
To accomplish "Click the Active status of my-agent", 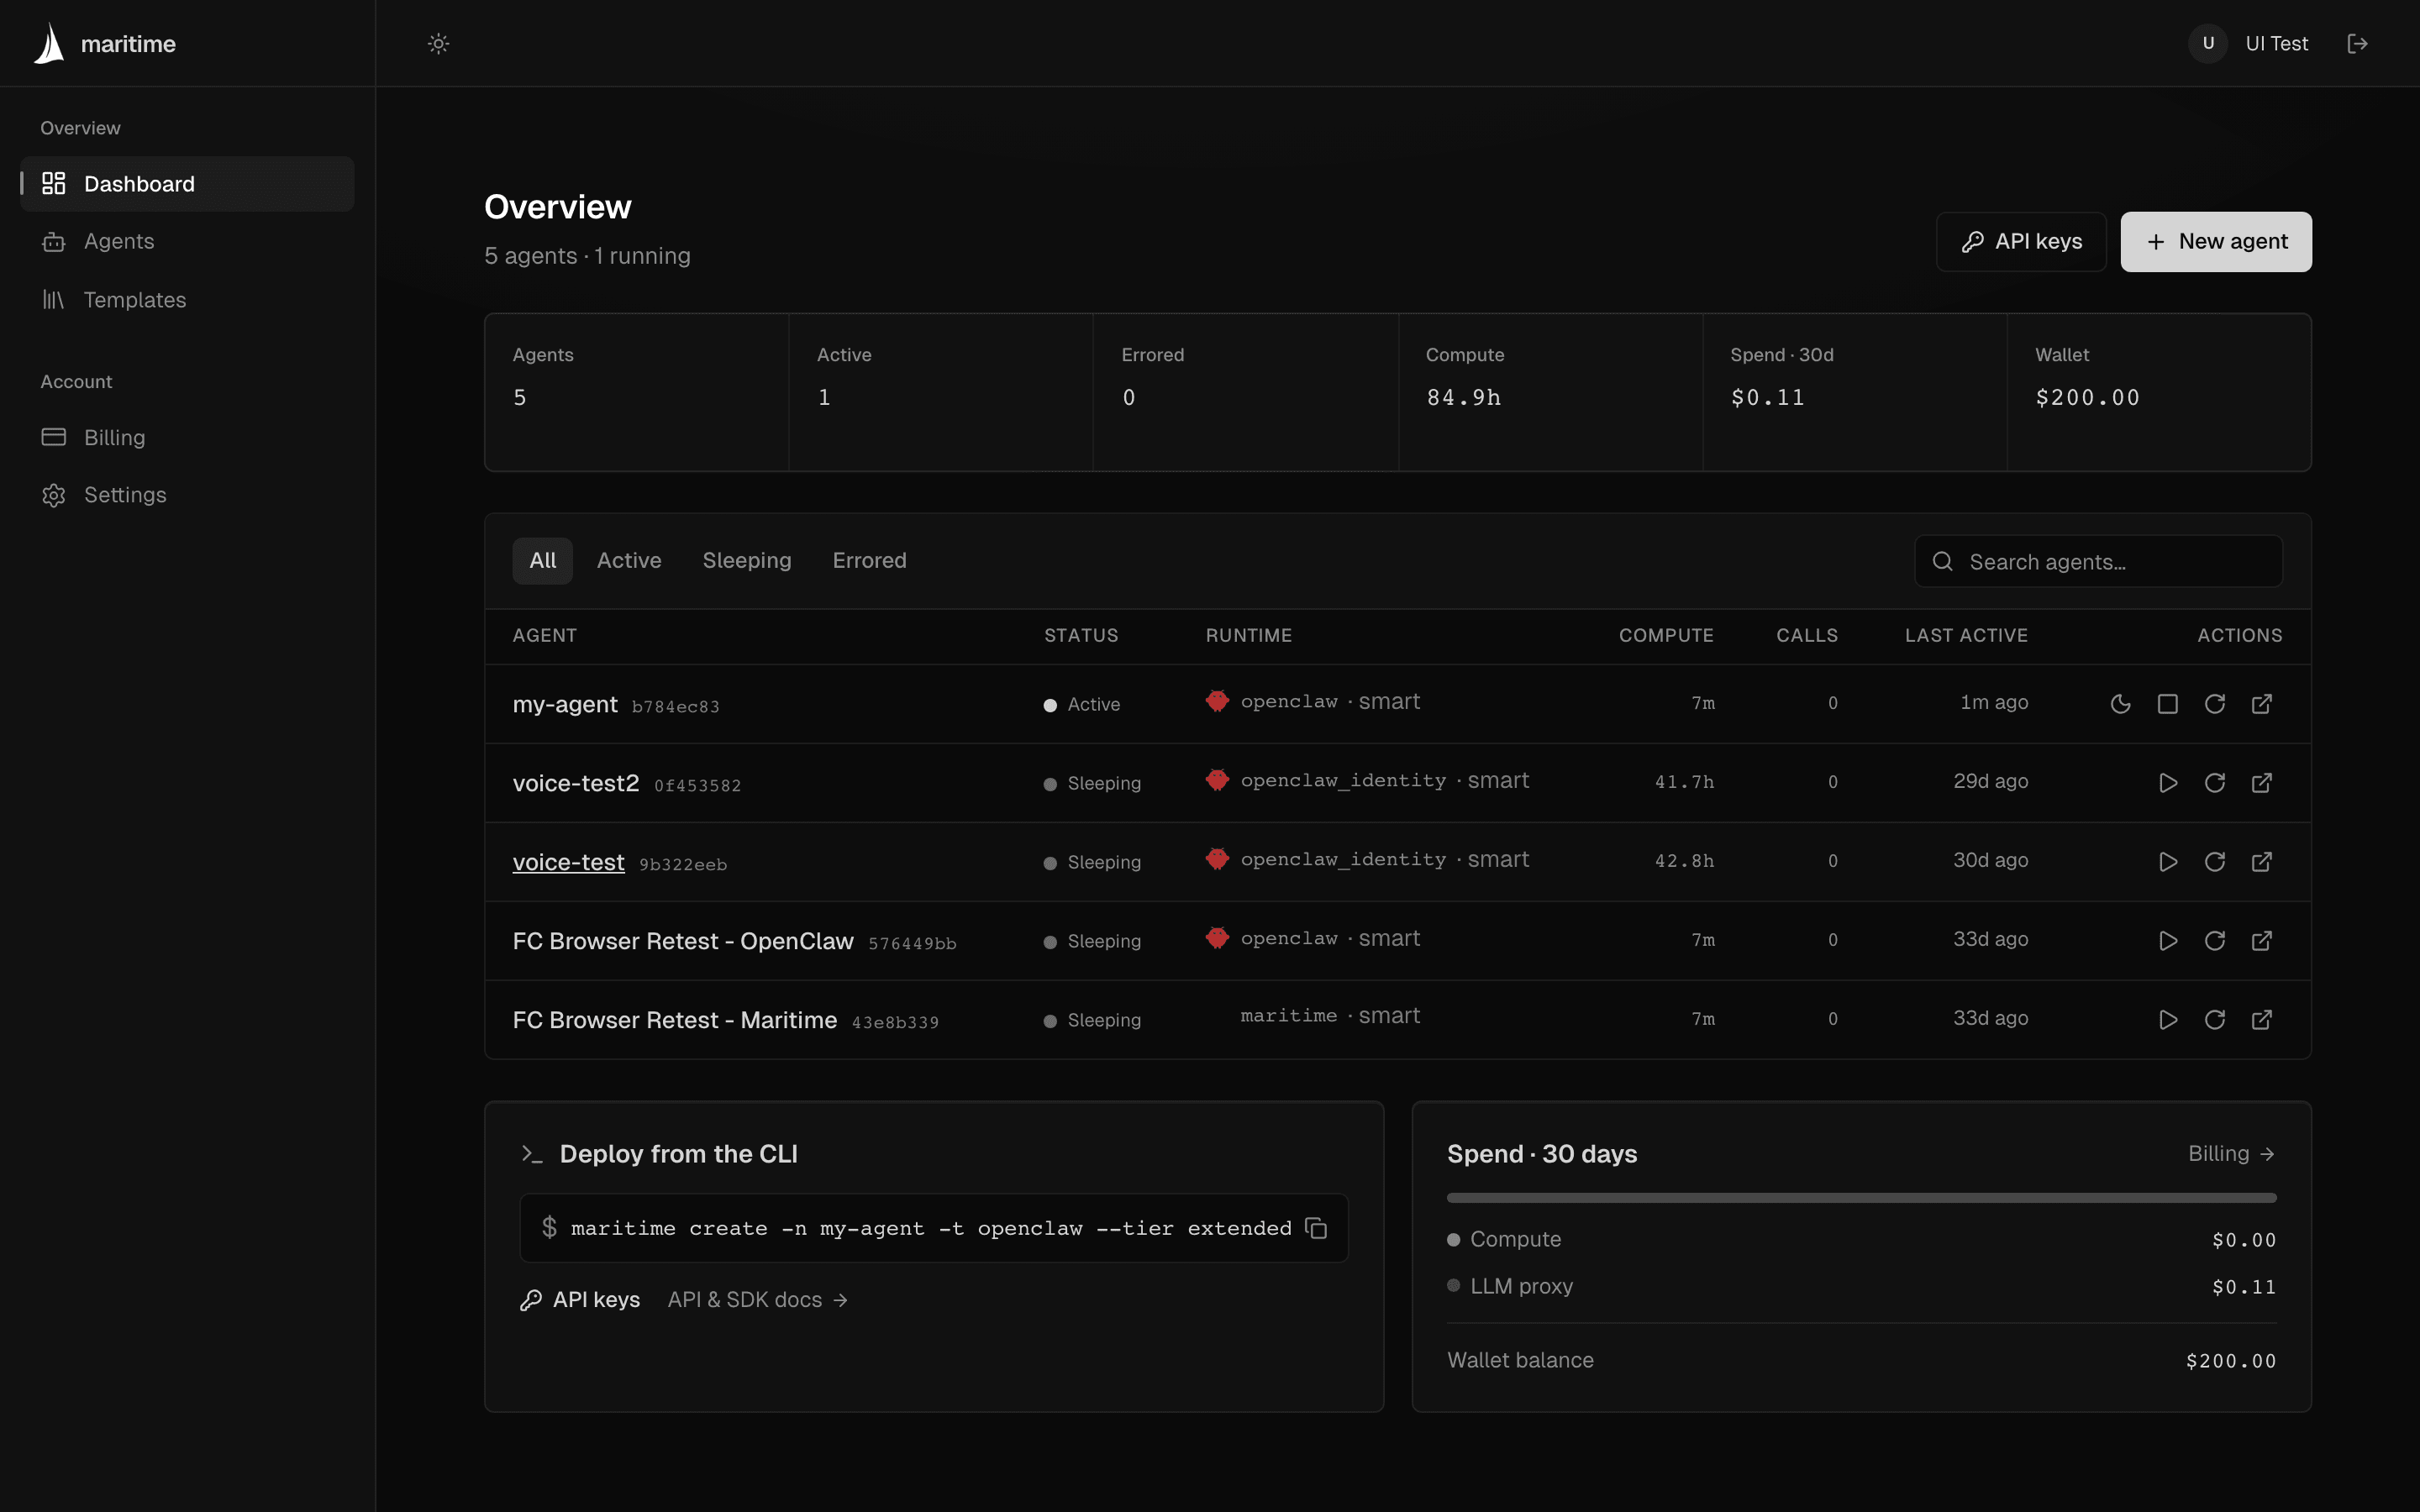I will pyautogui.click(x=1082, y=704).
